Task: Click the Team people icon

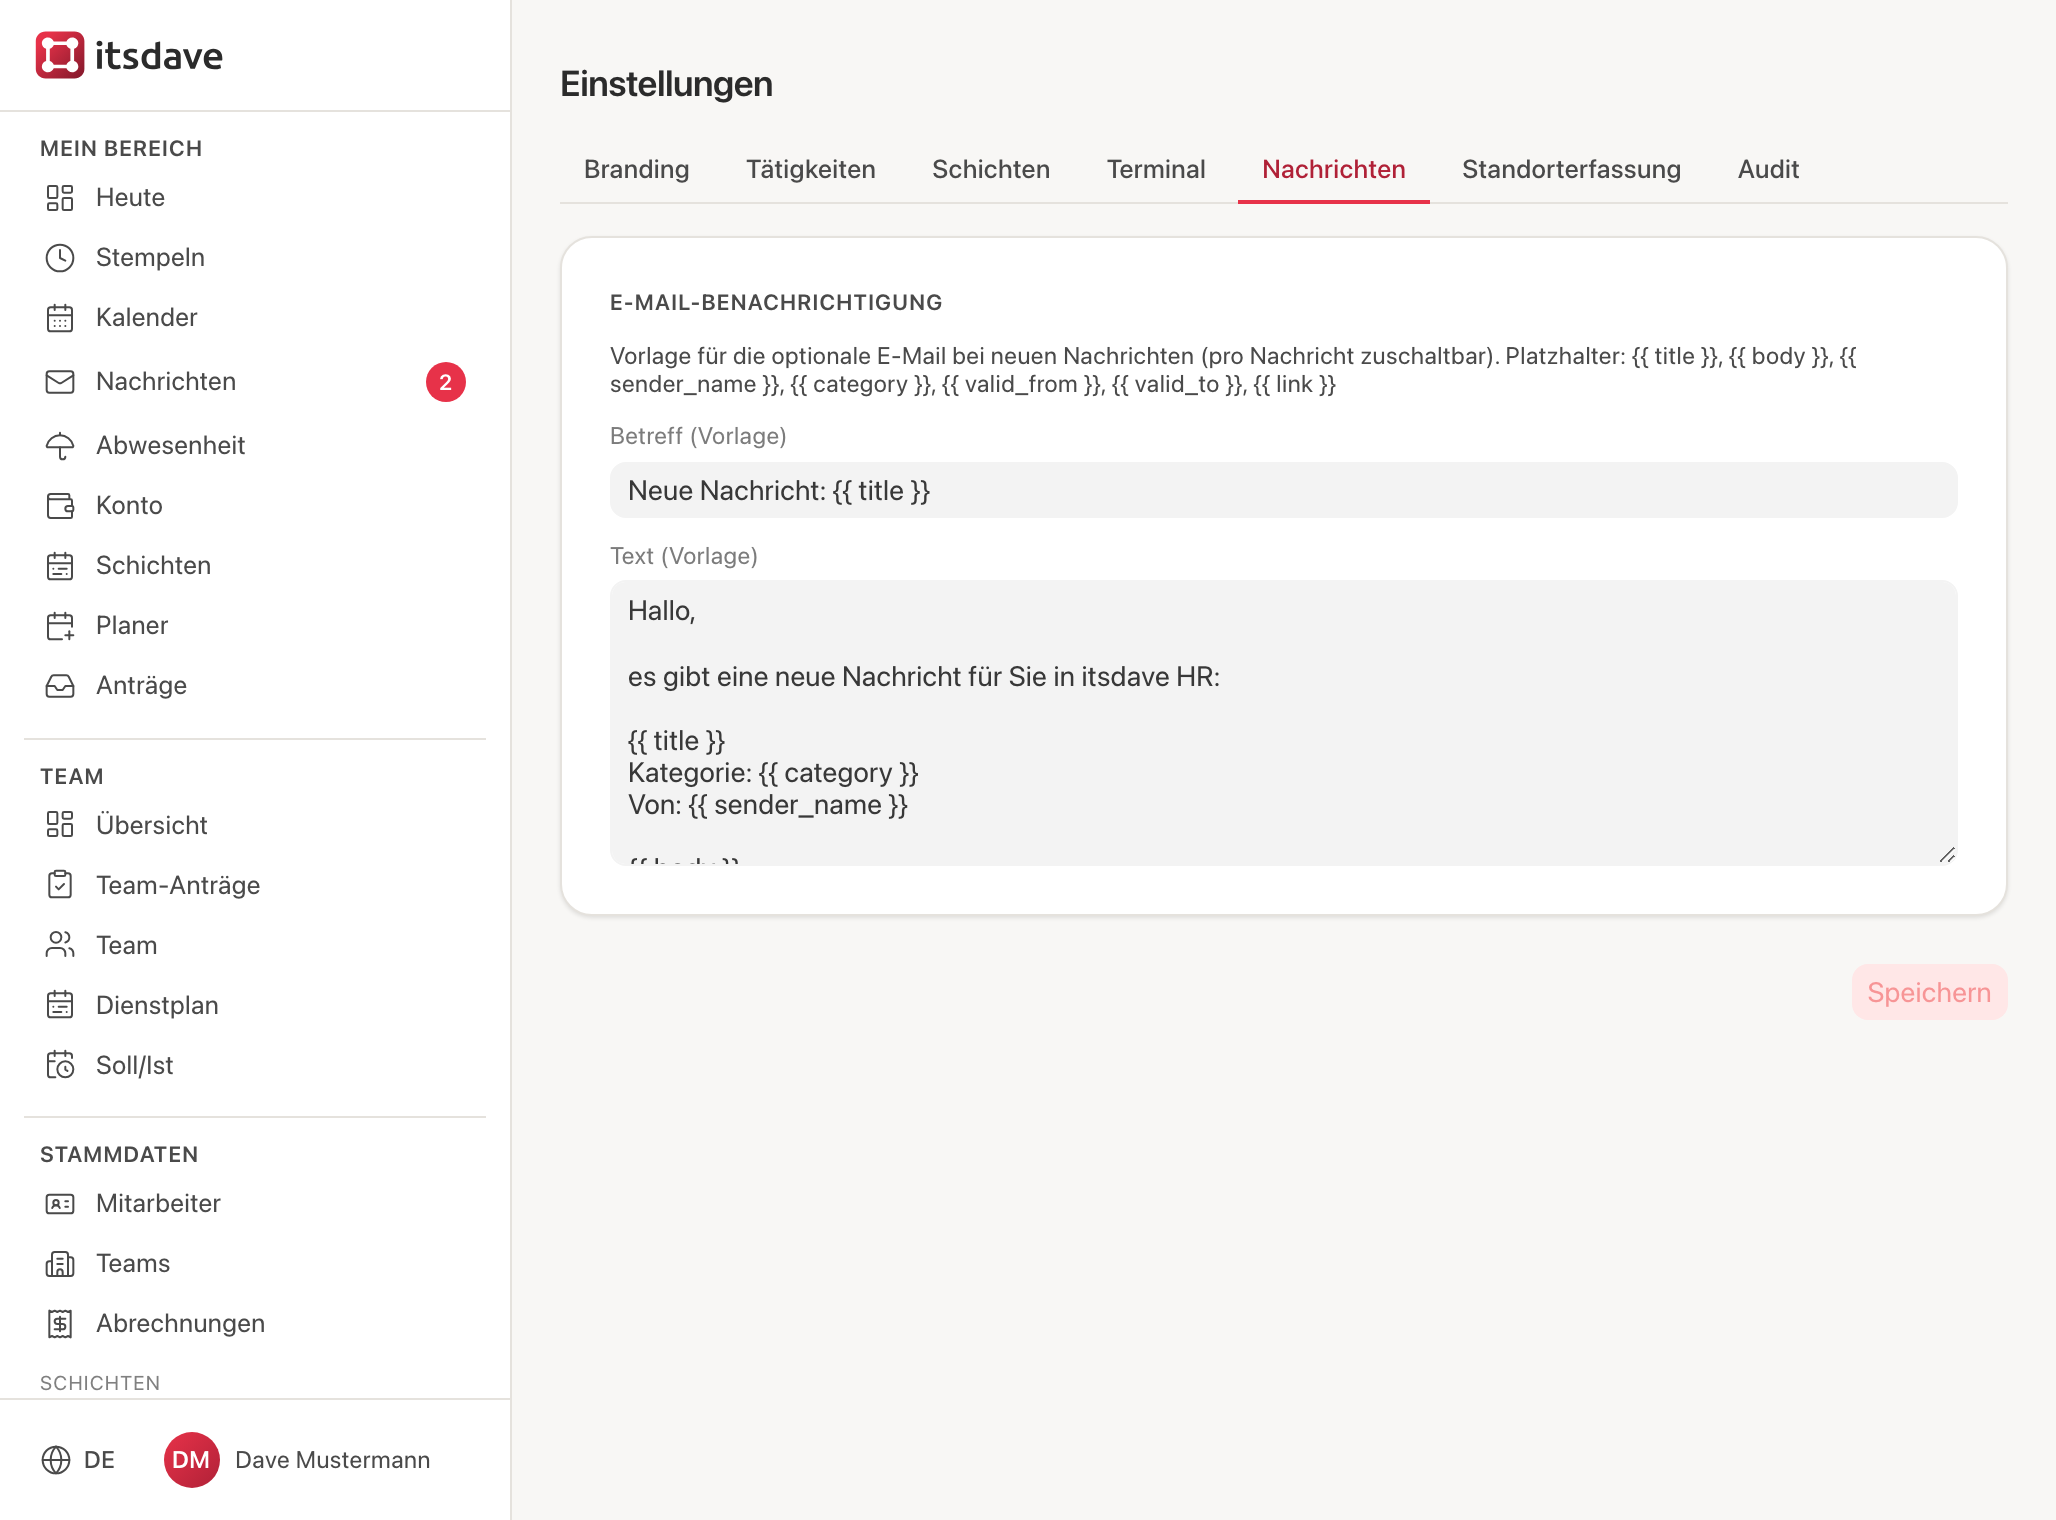Action: 60,945
